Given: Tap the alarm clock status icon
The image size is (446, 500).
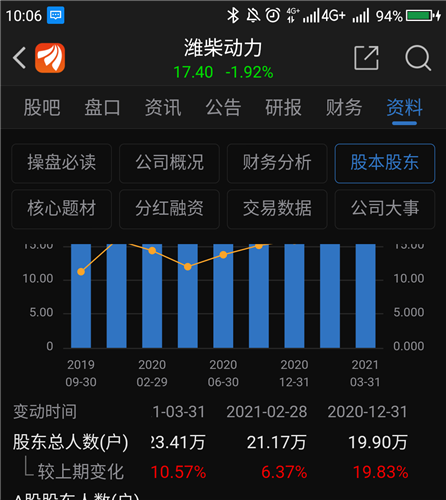Looking at the screenshot, I should tap(273, 16).
